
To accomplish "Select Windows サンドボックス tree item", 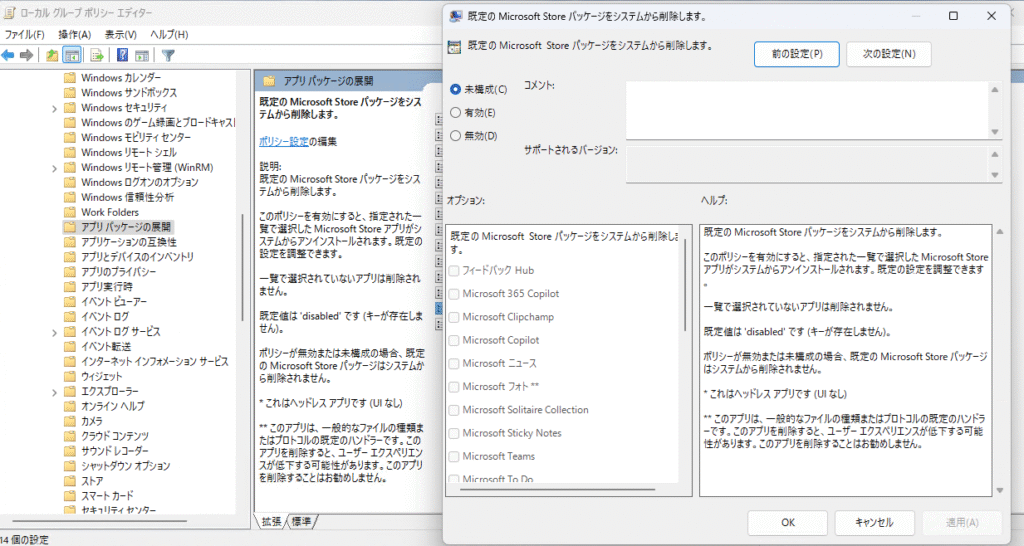I will (x=129, y=93).
